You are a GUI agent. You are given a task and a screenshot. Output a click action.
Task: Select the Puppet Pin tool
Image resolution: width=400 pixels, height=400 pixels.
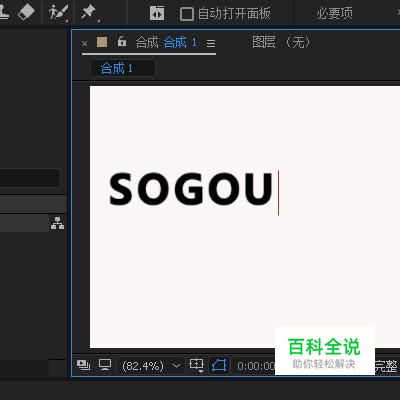pos(89,13)
